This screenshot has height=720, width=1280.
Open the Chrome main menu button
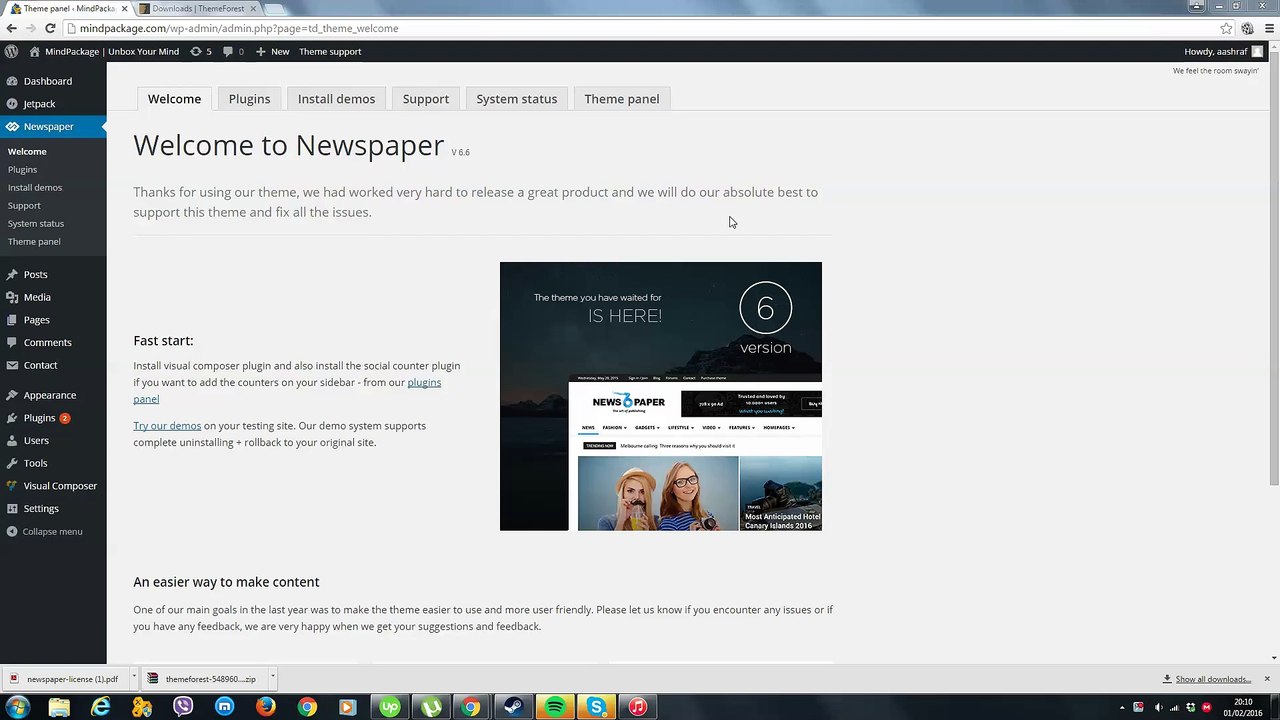click(x=1267, y=28)
